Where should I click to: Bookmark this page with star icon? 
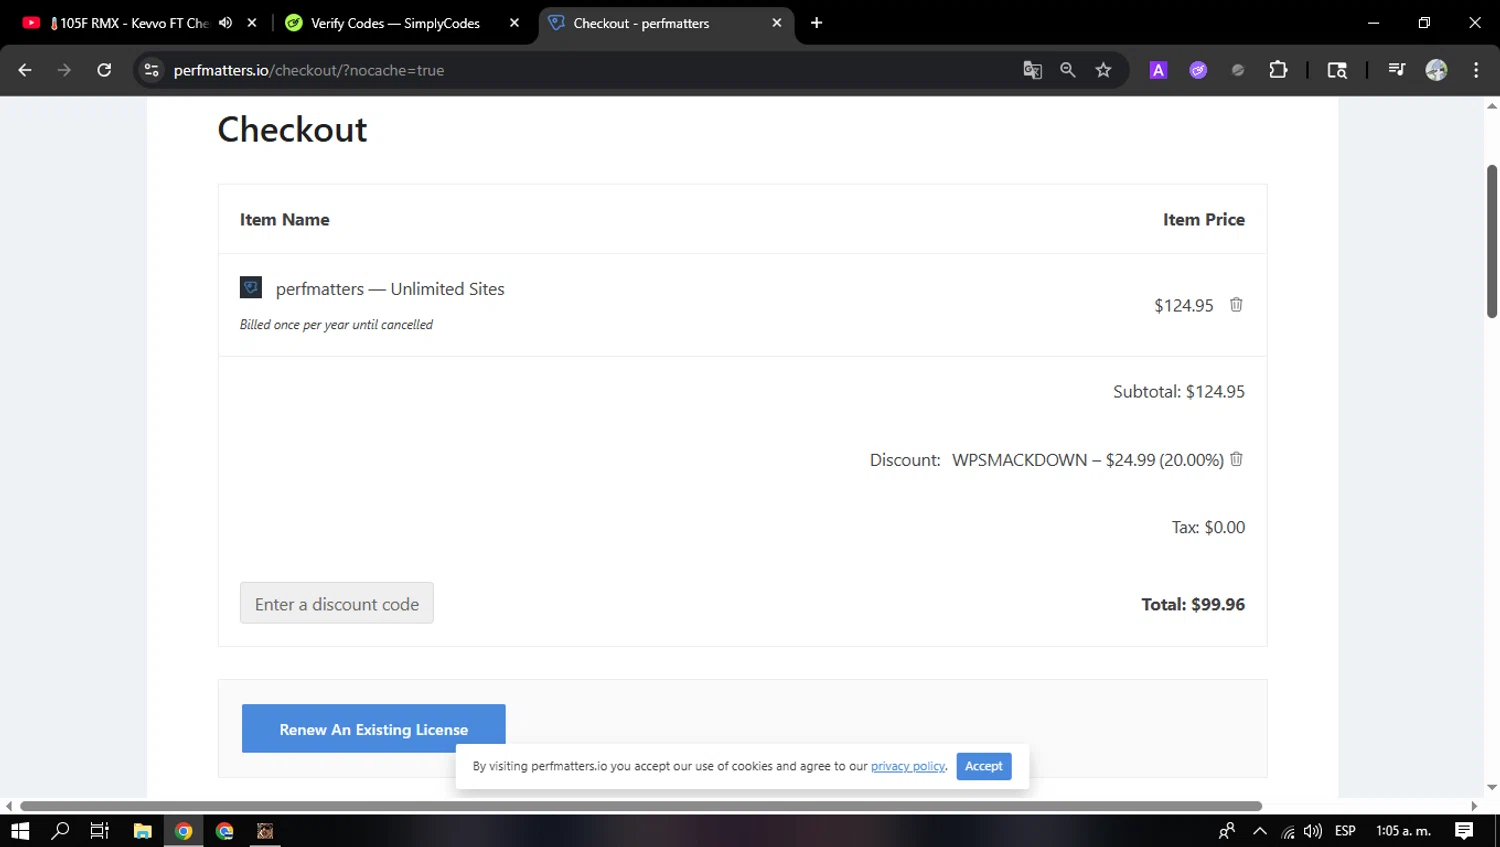click(x=1103, y=70)
